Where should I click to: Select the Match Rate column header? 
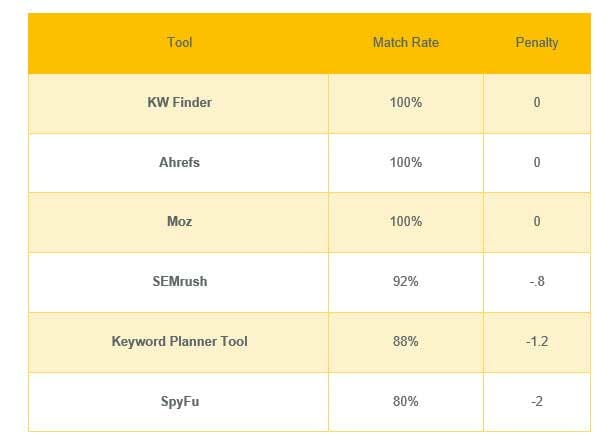[x=406, y=42]
